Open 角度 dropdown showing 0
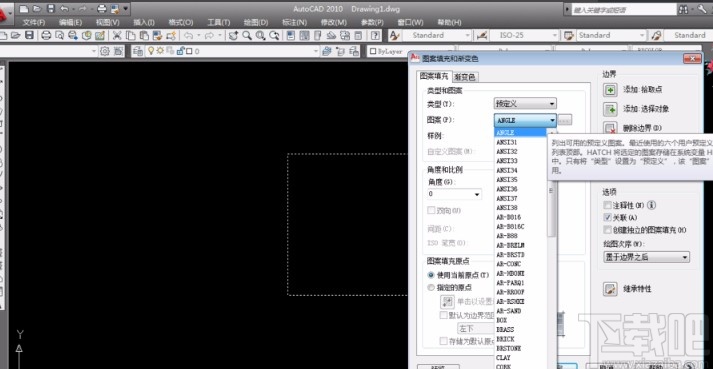Viewport: 713px width, 369px height. [454, 194]
